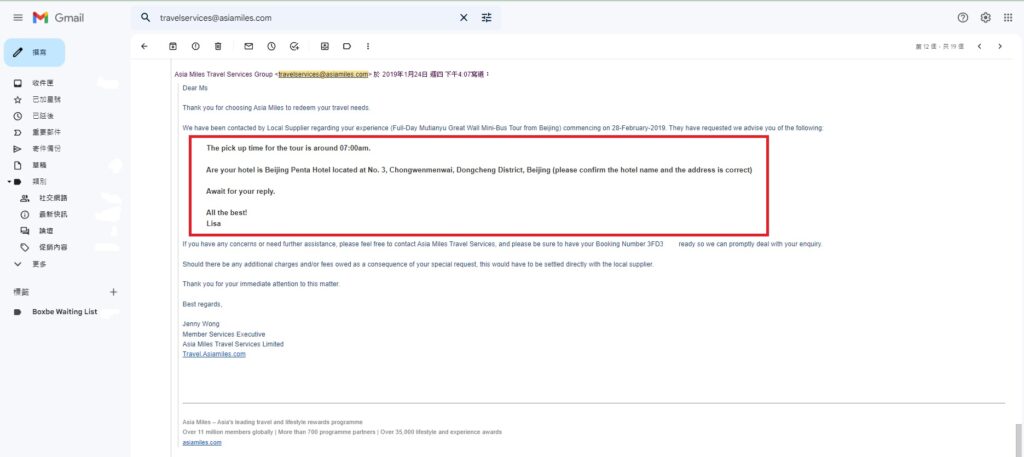The width and height of the screenshot is (1024, 457).
Task: Open the Sent (寄件備份) folder
Action: tap(46, 148)
